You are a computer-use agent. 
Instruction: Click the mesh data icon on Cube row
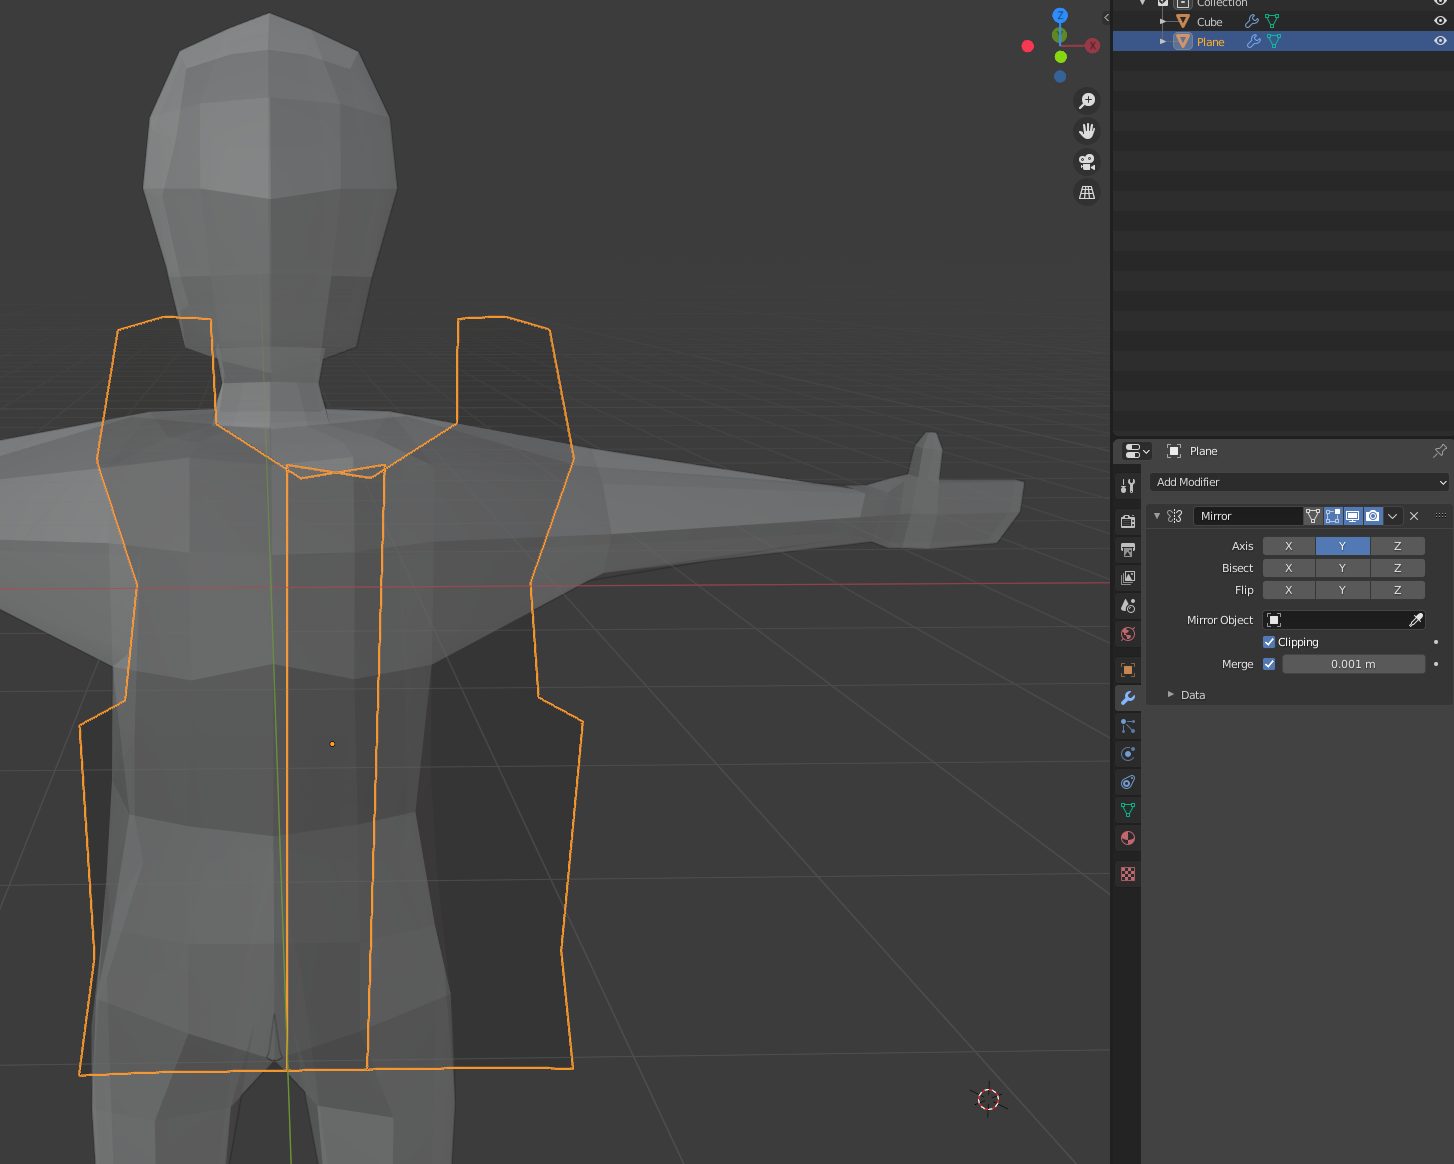click(1272, 21)
